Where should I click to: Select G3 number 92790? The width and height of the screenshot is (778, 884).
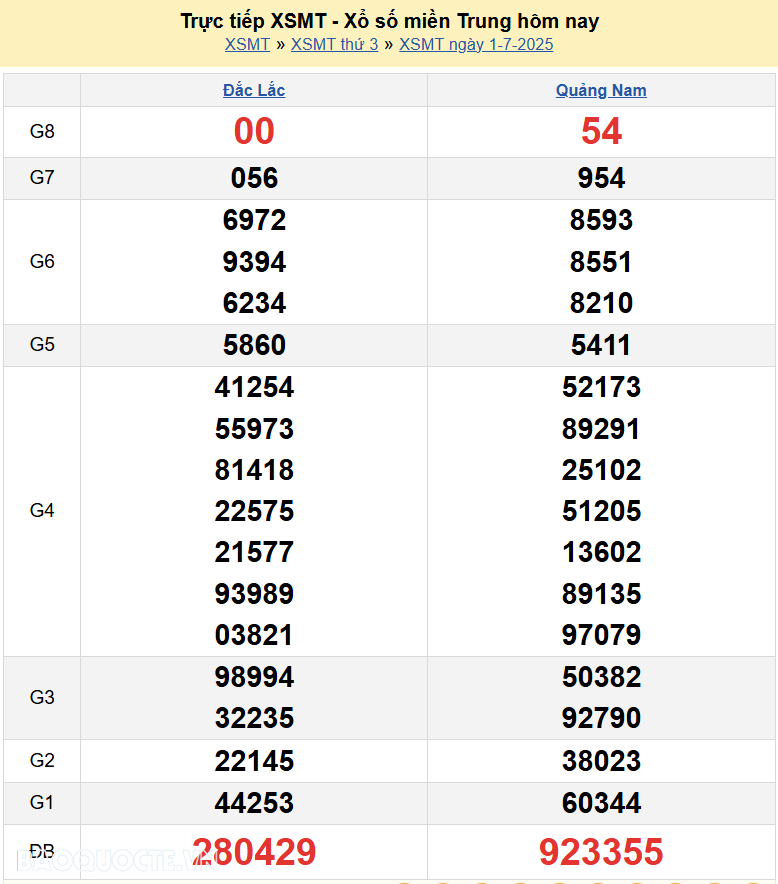point(601,718)
